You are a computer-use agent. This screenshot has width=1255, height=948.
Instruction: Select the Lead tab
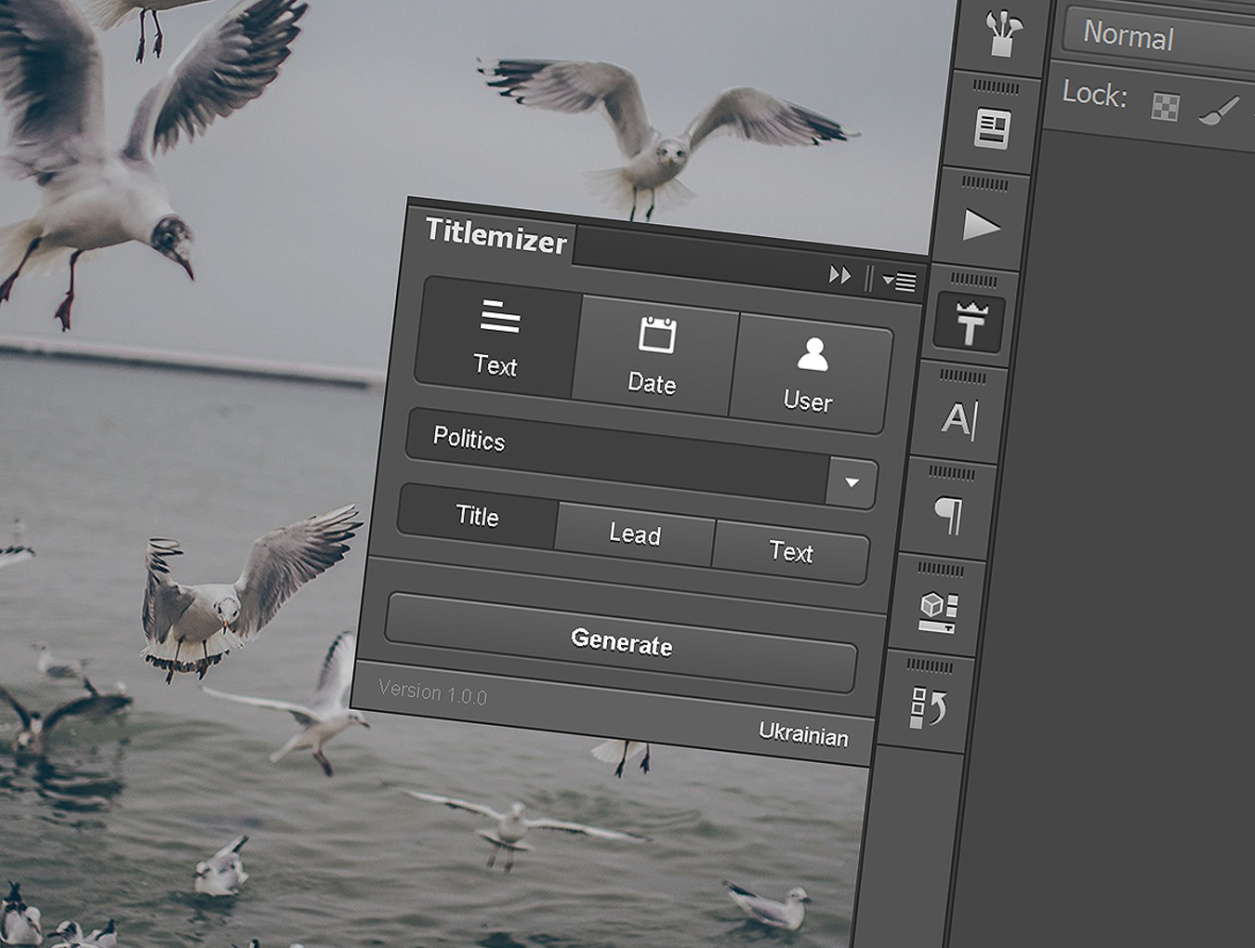635,534
